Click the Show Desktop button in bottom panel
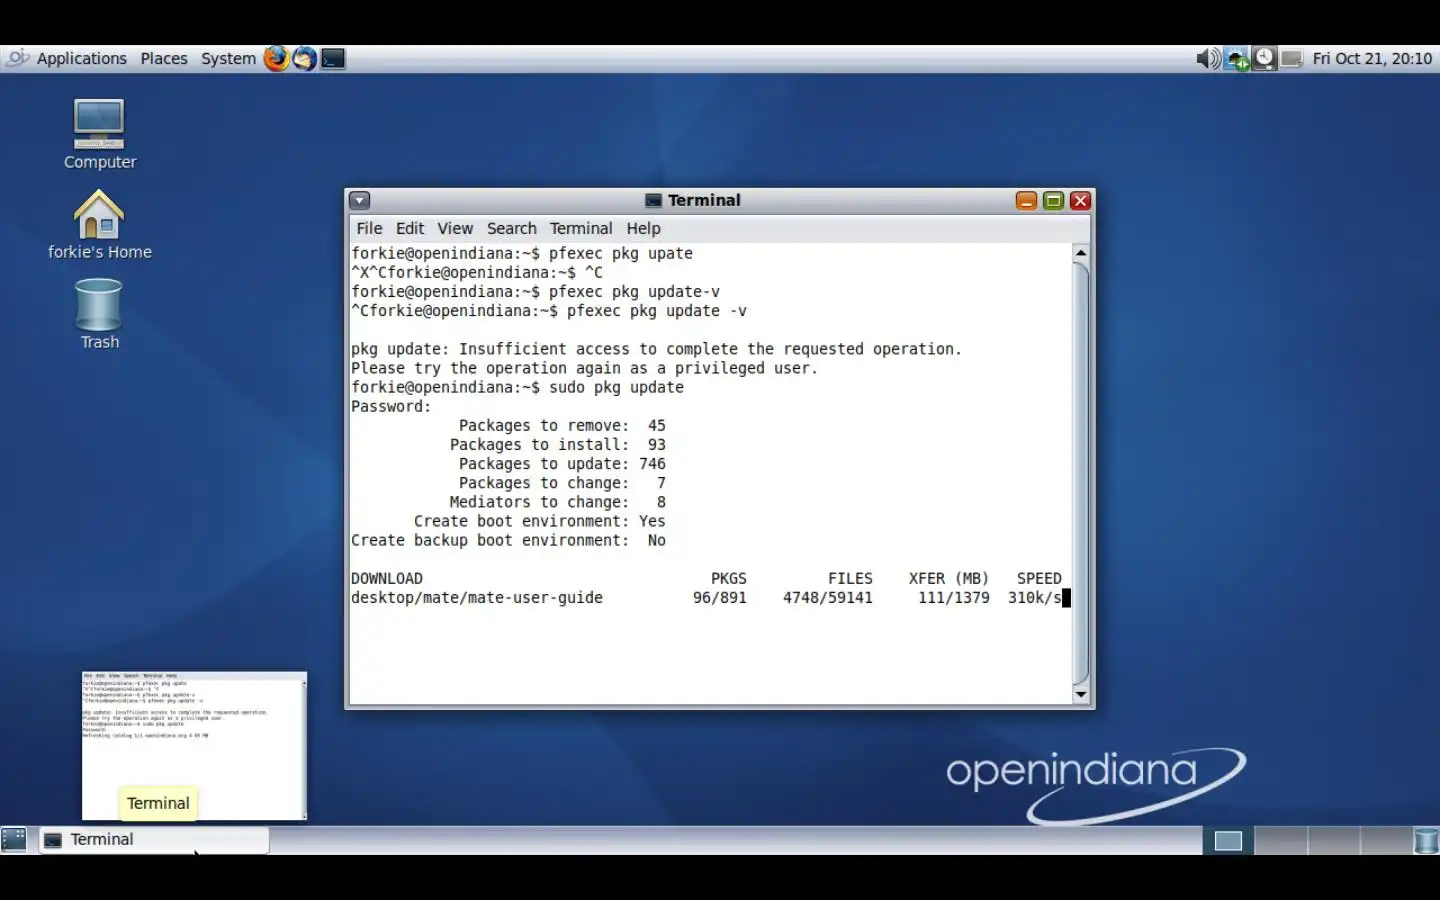Screen dimensions: 1440x900 14,840
